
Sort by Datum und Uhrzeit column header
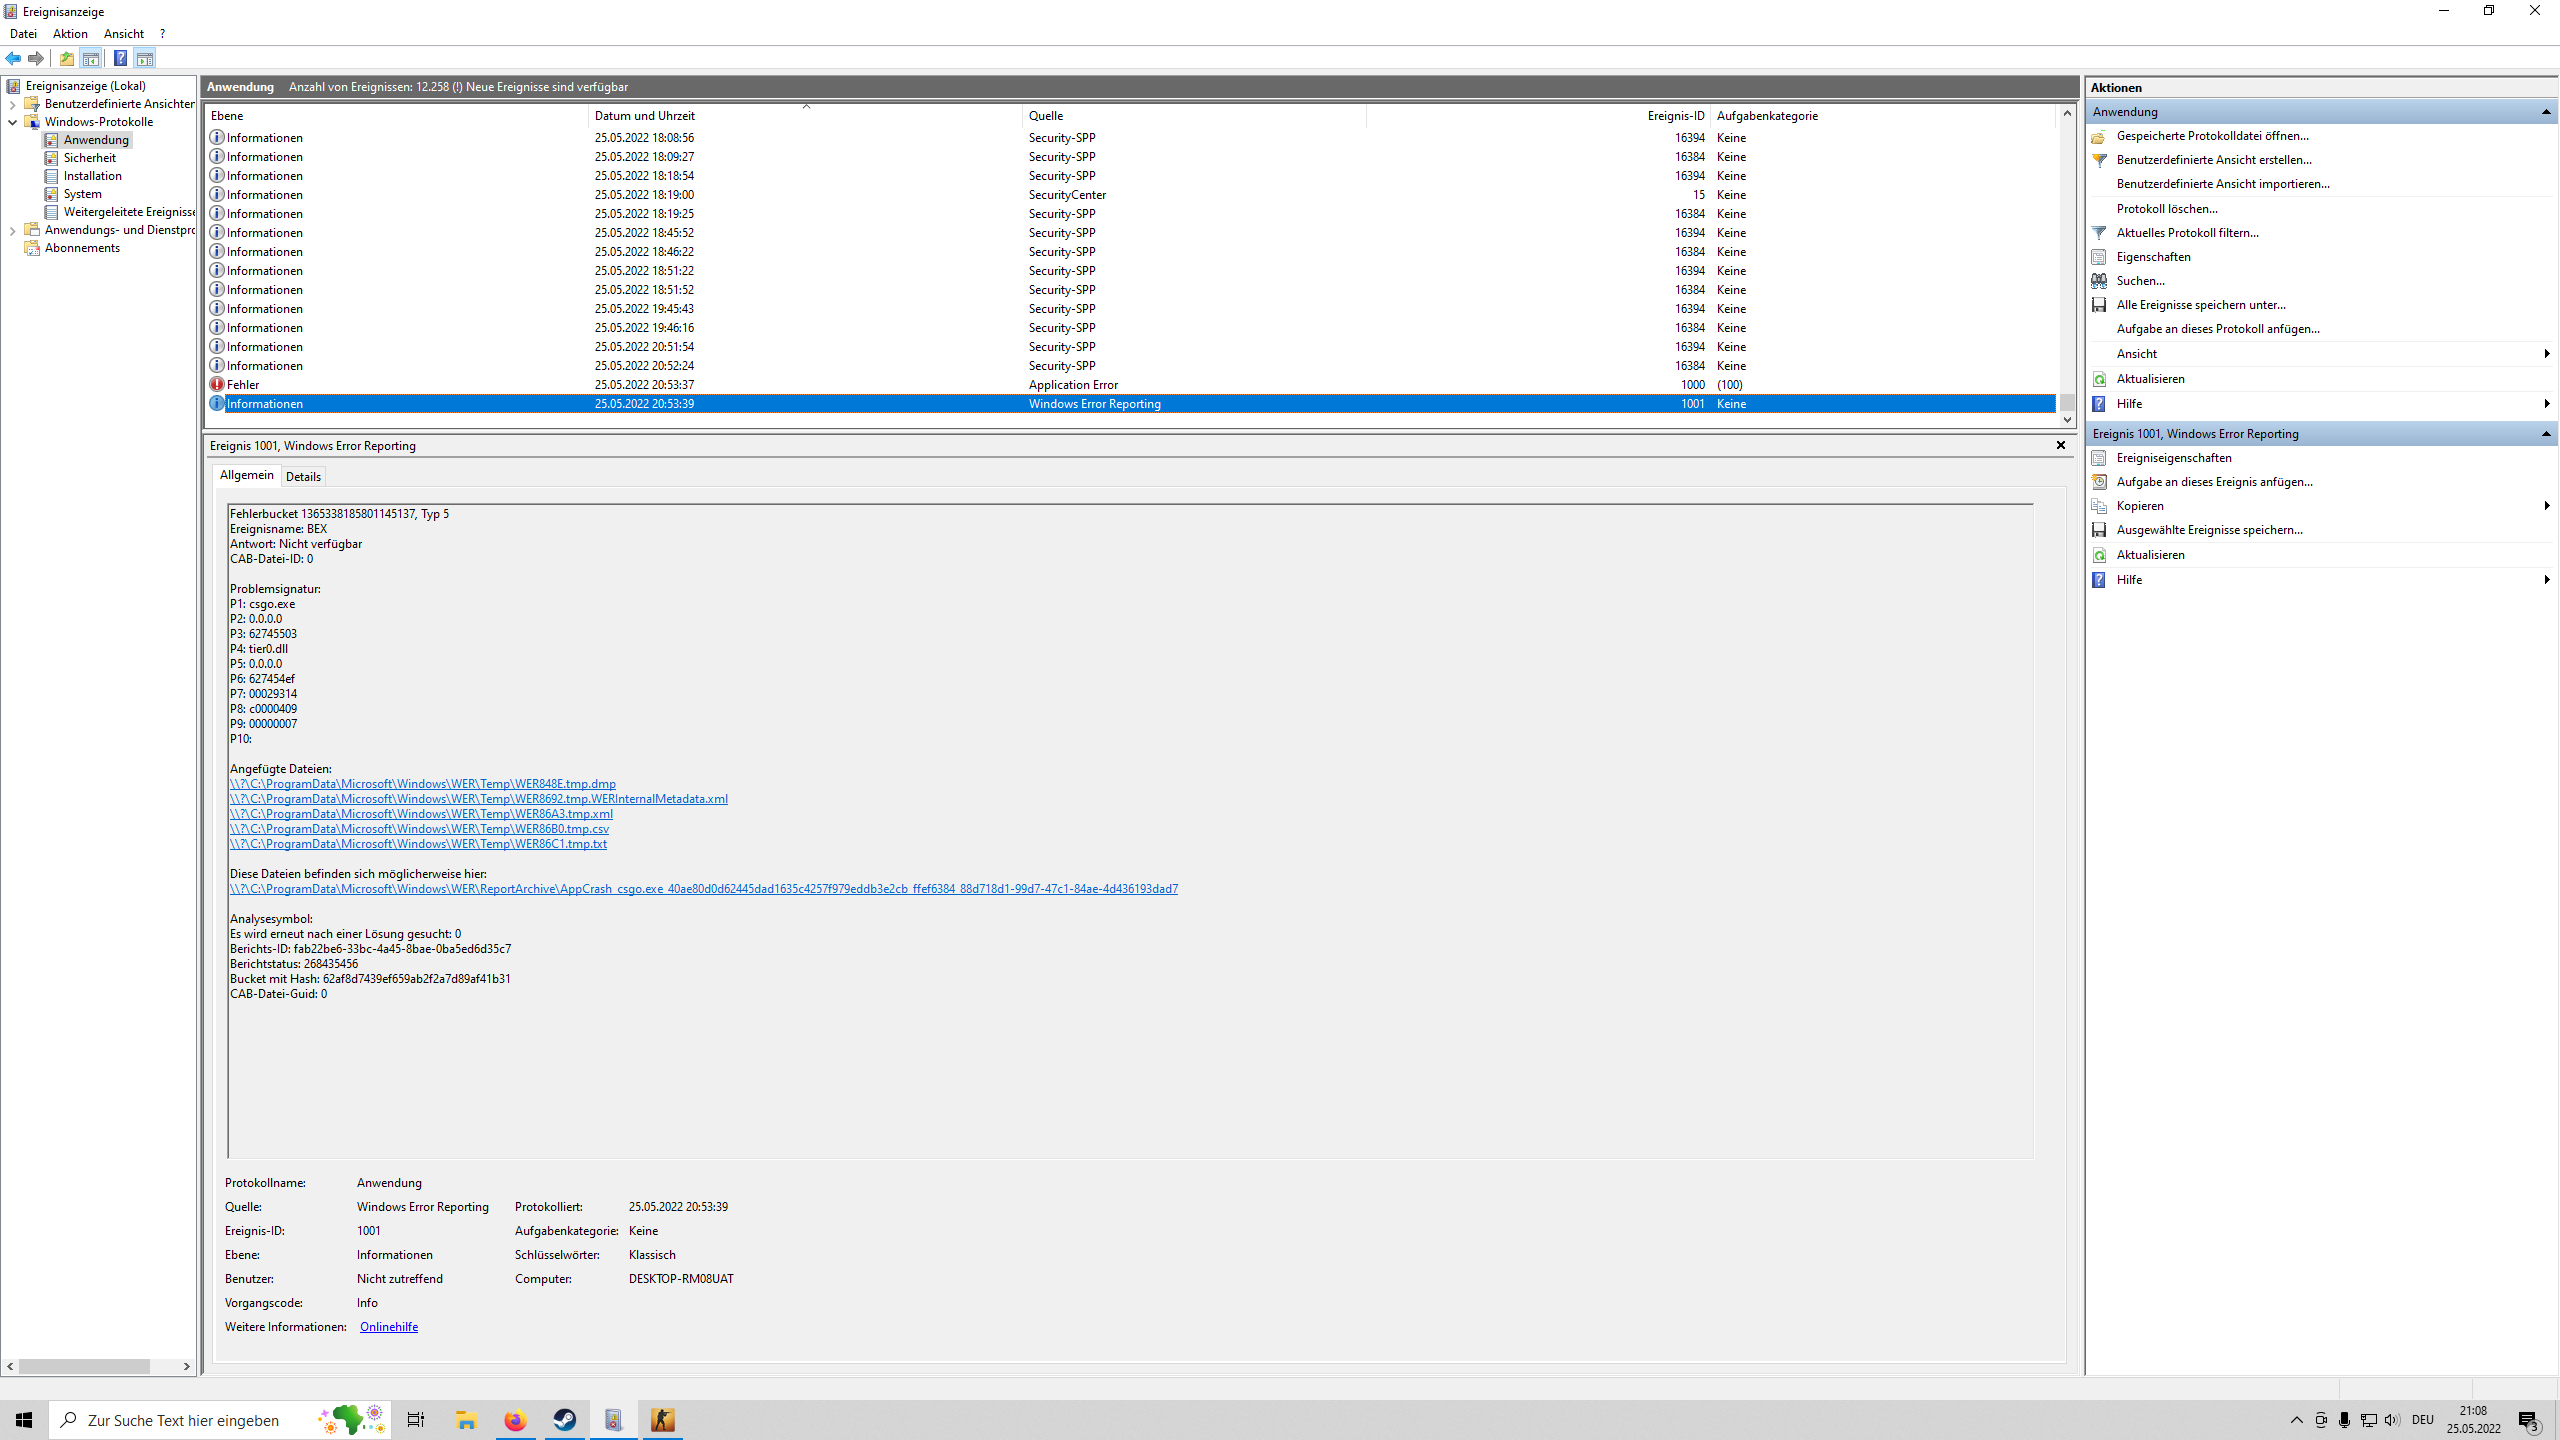(805, 116)
